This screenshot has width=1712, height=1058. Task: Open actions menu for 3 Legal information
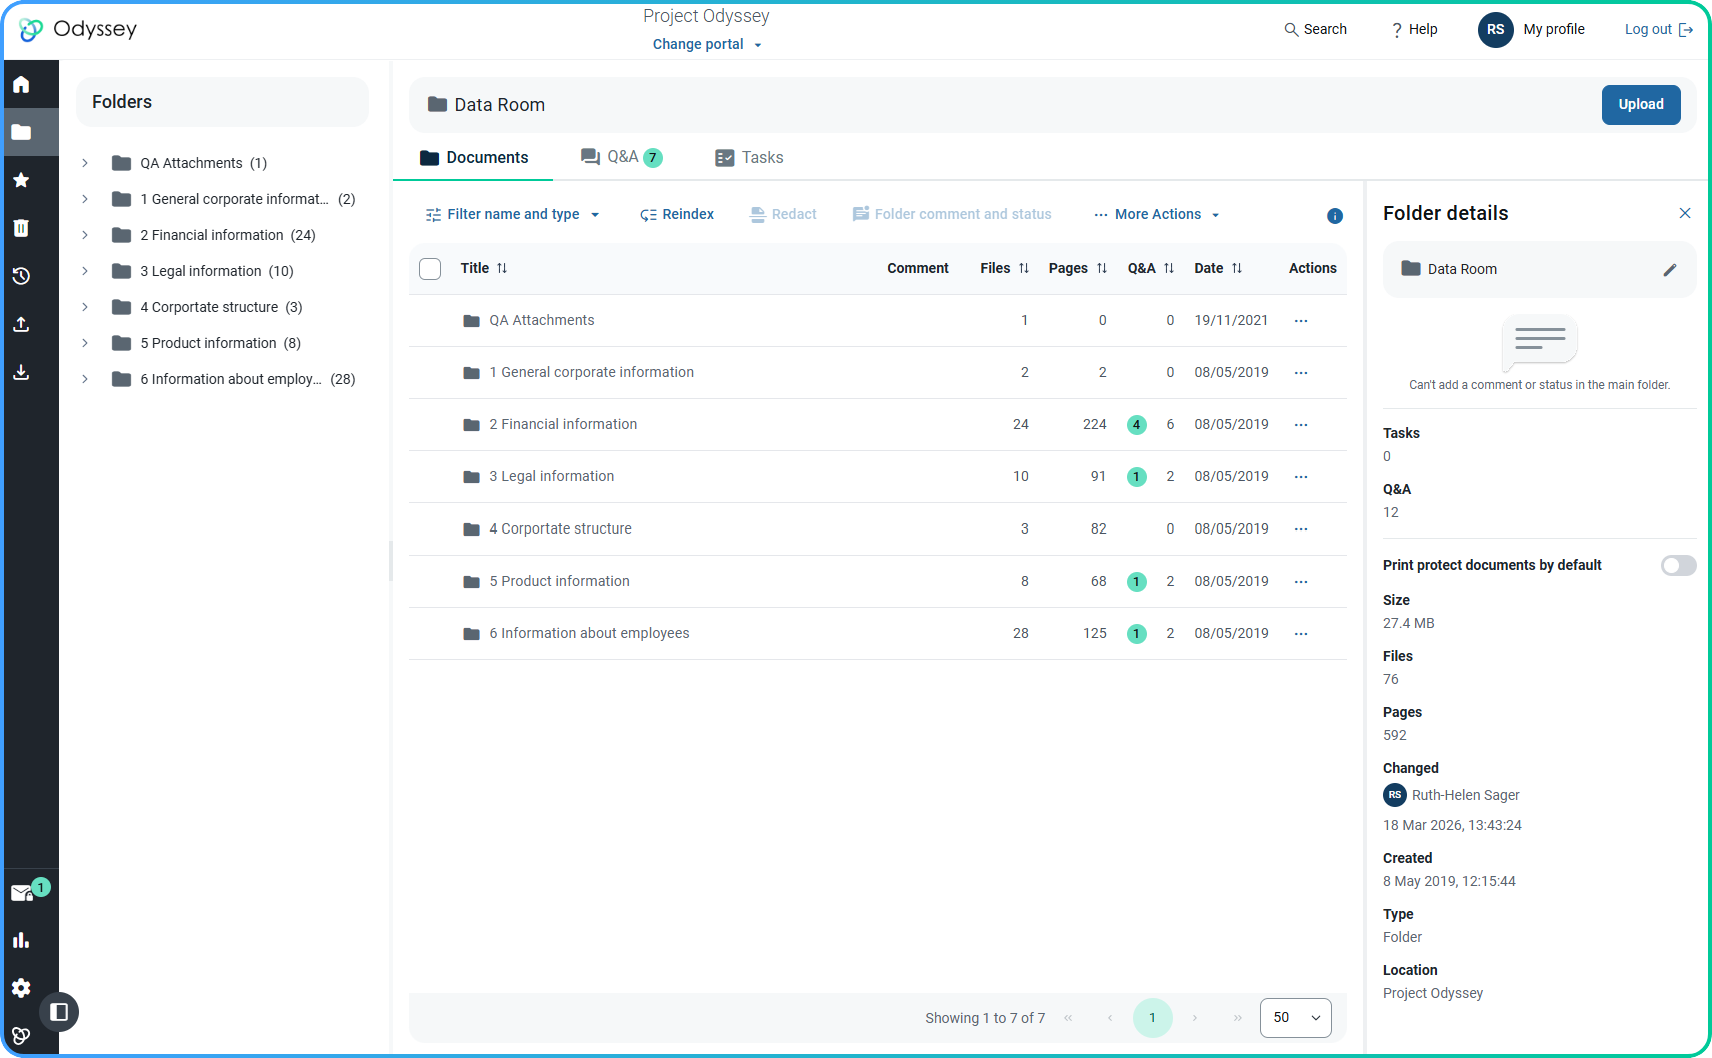tap(1300, 477)
